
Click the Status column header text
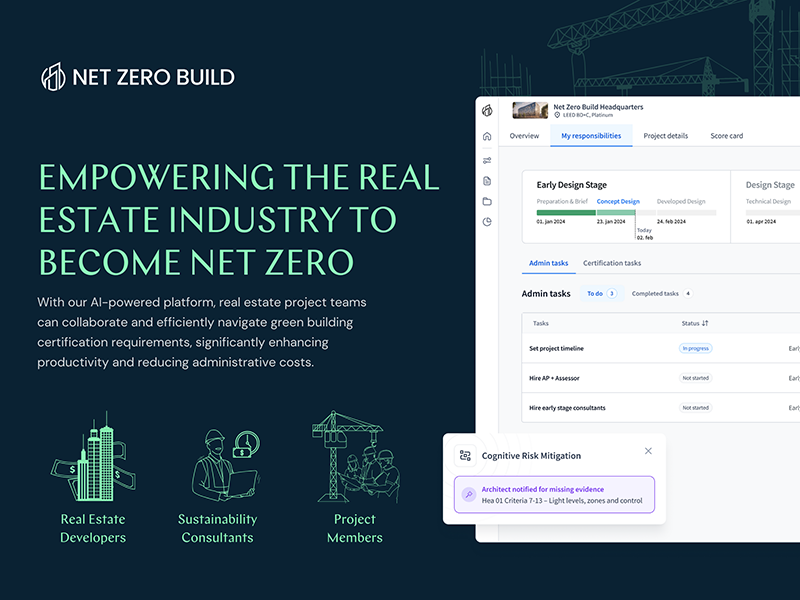690,323
